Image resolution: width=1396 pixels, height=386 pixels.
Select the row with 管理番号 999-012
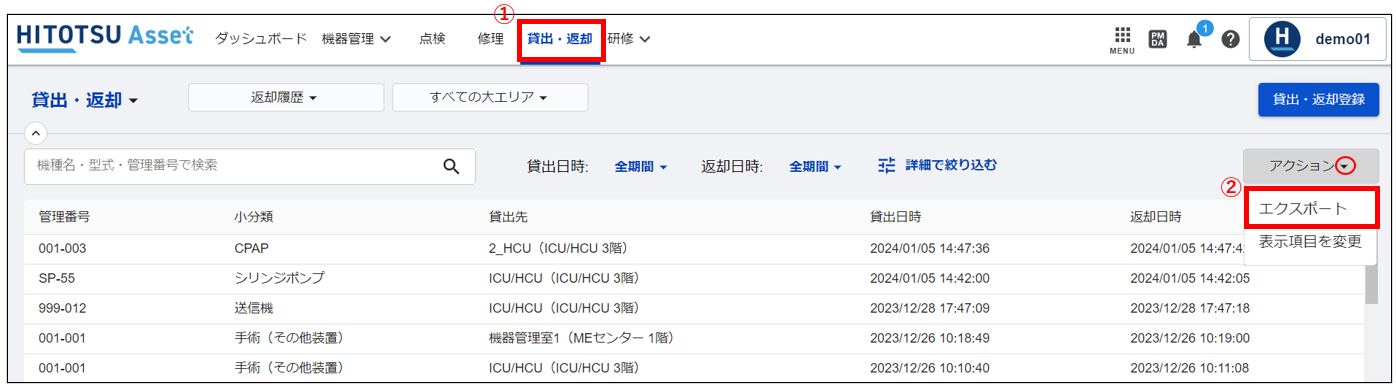(x=694, y=309)
